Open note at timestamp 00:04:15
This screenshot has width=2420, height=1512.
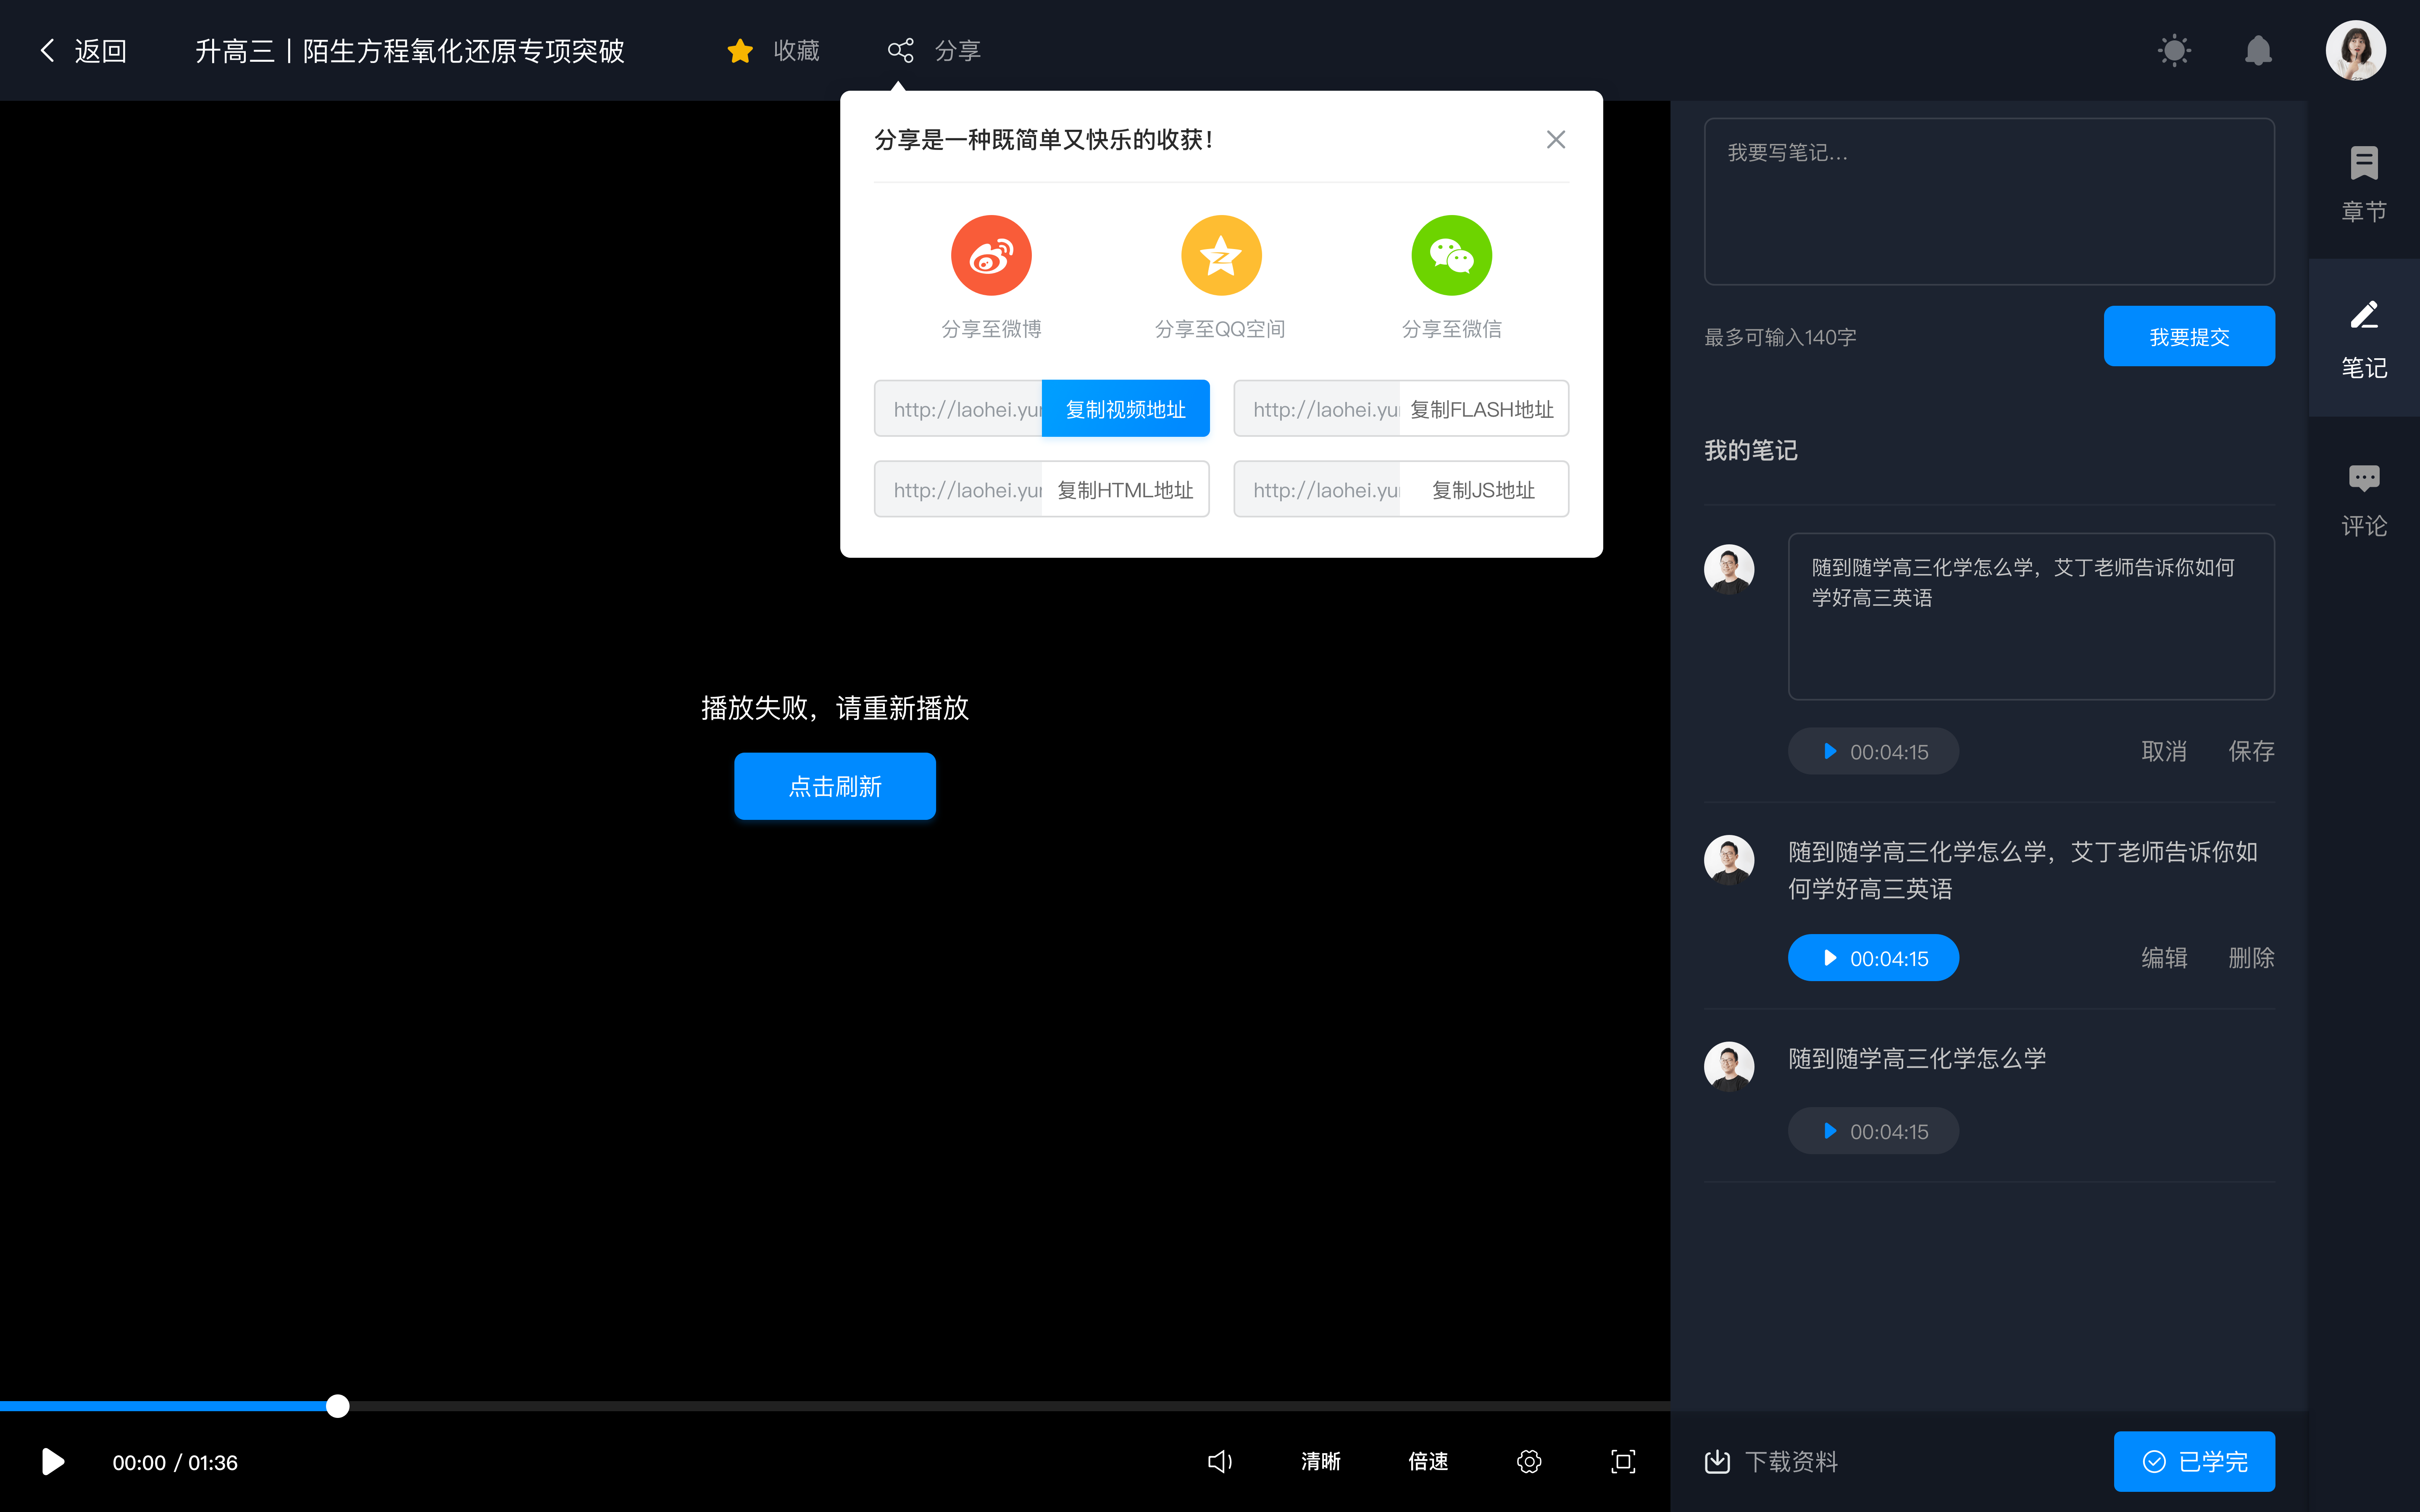pyautogui.click(x=1873, y=956)
